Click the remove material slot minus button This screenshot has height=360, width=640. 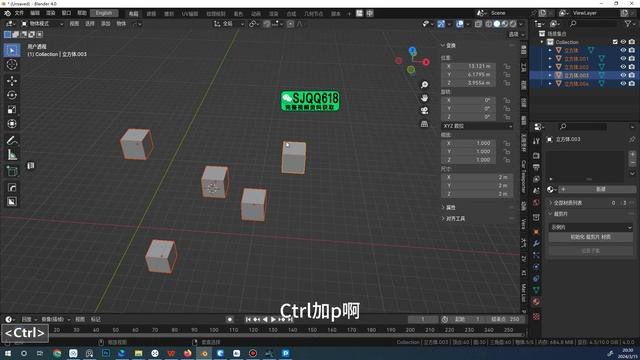(x=632, y=163)
